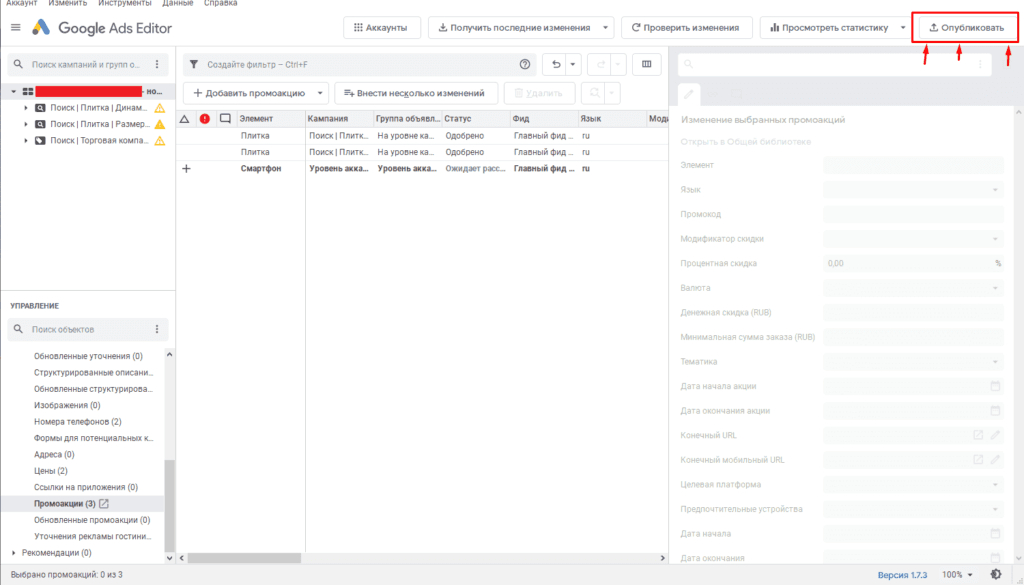
Task: Open calendar for Дата окончания акции
Action: click(995, 411)
